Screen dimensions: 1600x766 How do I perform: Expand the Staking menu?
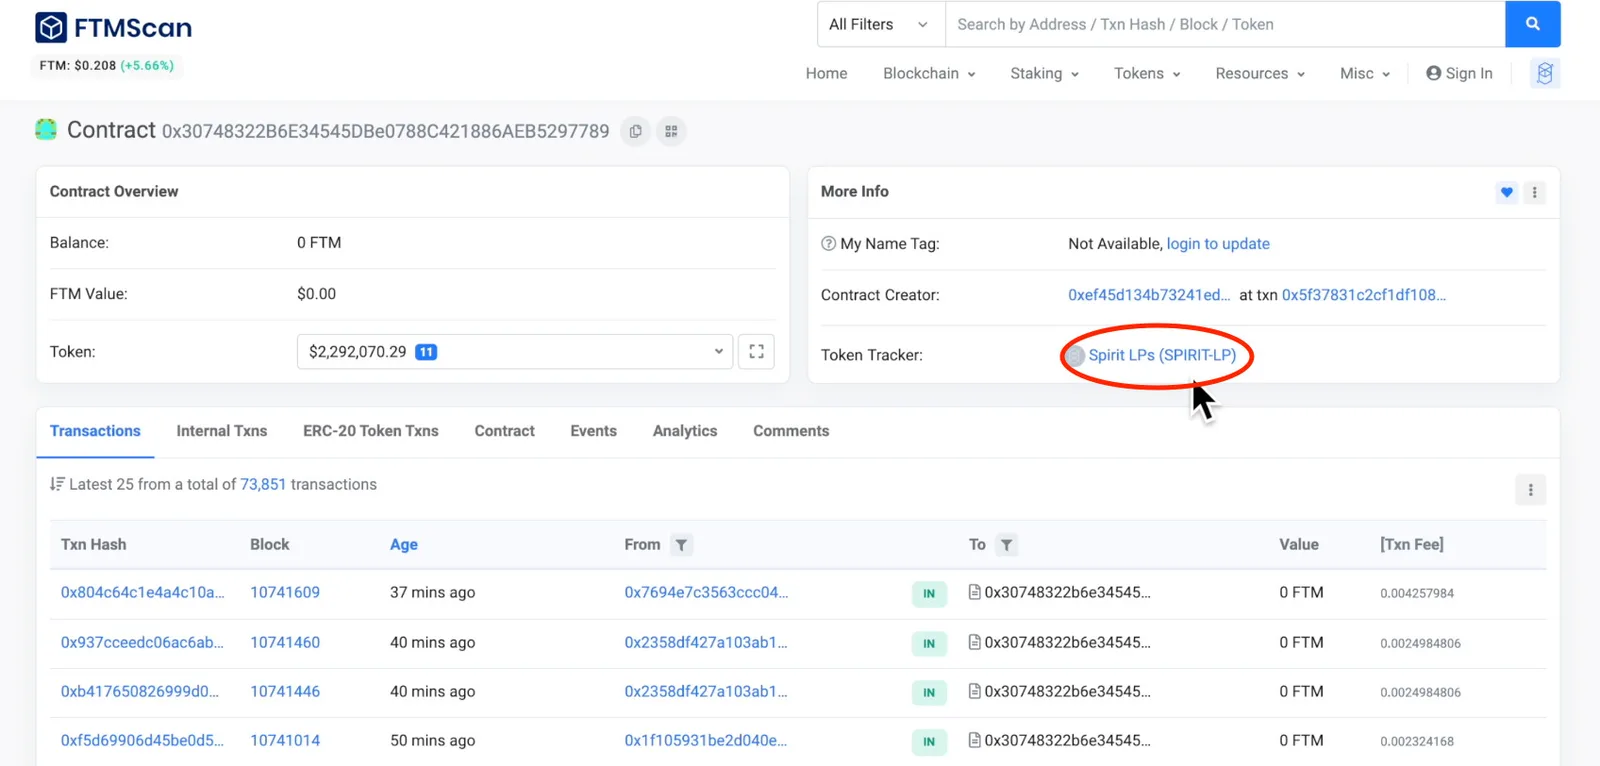pos(1044,73)
